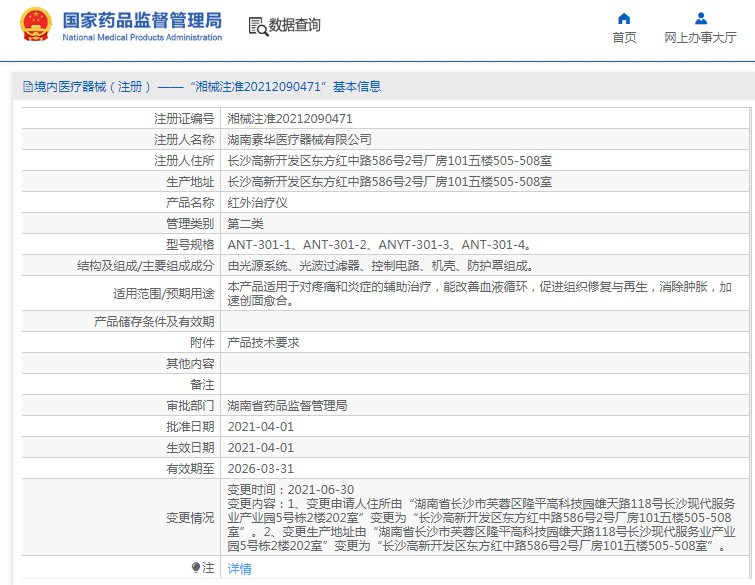This screenshot has width=755, height=585.
Task: Click the product name 红外治疗仪
Action: click(258, 202)
